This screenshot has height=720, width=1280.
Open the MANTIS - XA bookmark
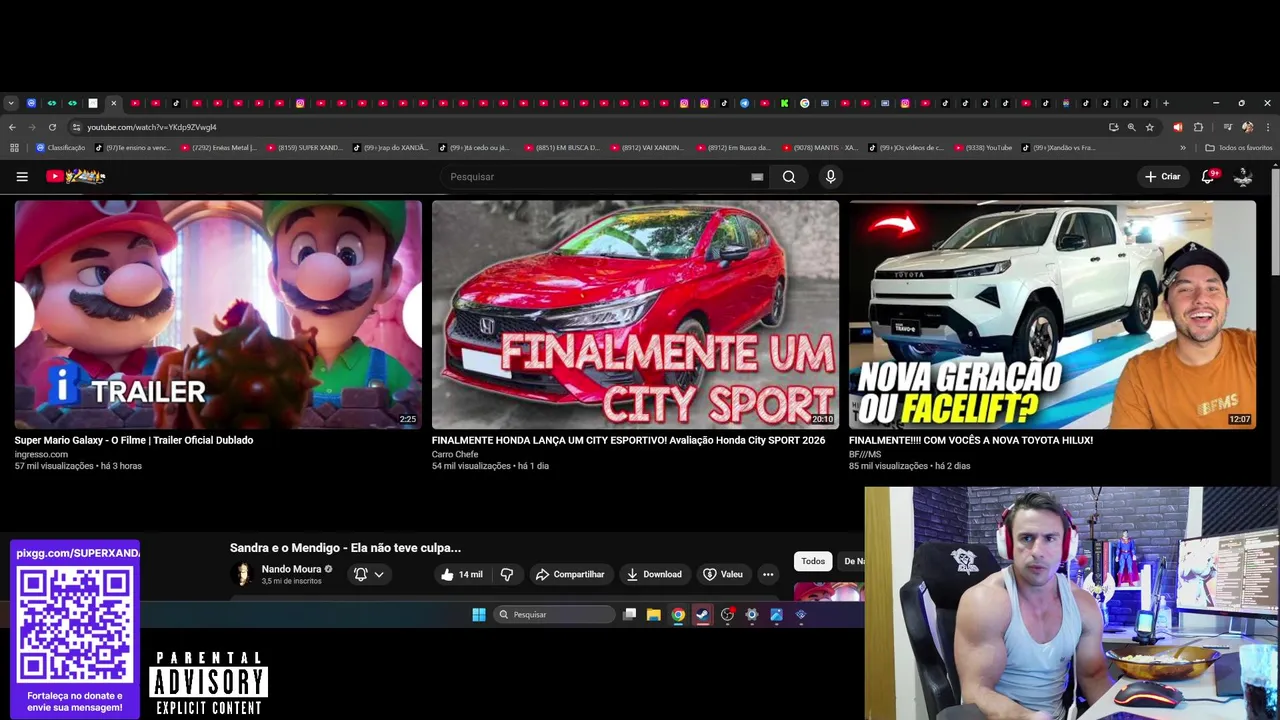point(820,148)
